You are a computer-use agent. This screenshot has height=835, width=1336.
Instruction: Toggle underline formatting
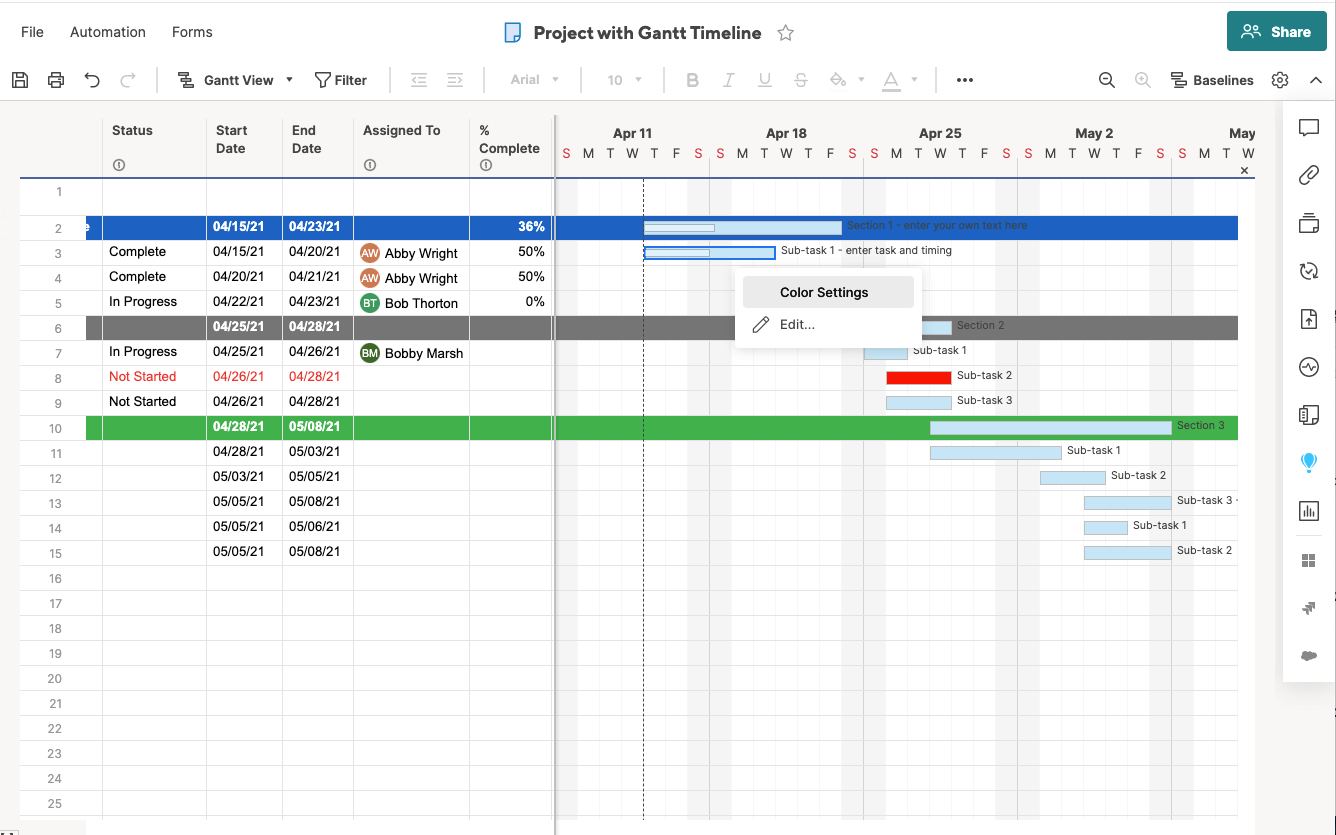(765, 80)
